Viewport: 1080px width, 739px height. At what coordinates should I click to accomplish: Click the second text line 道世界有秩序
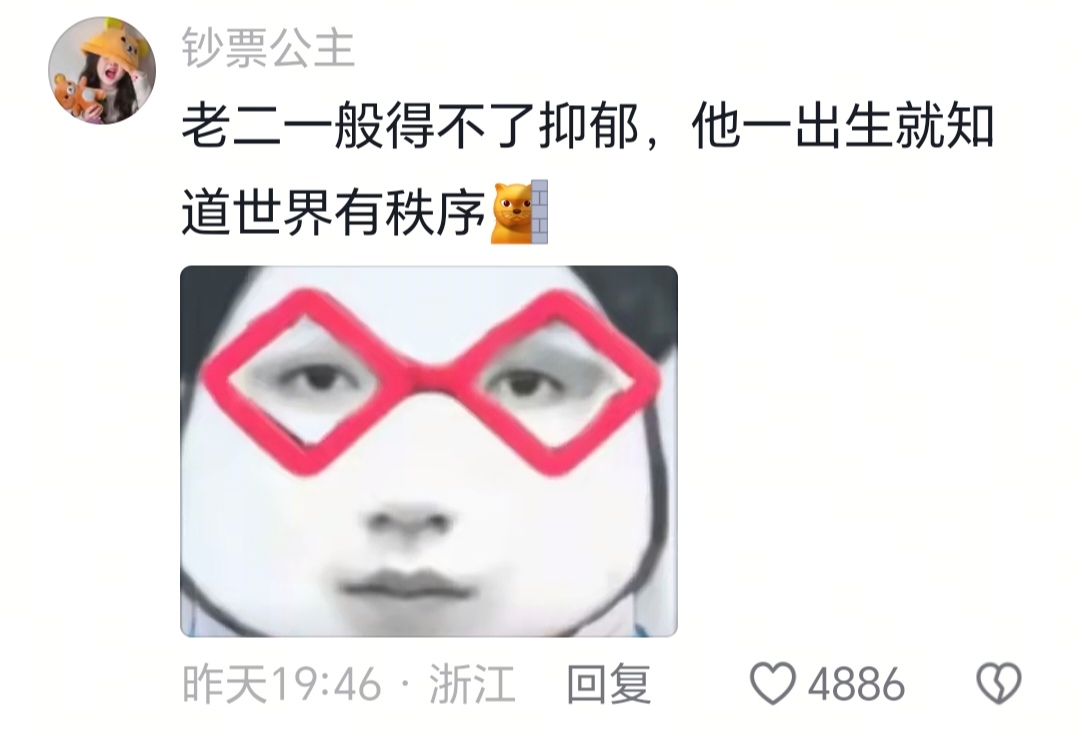(x=334, y=213)
